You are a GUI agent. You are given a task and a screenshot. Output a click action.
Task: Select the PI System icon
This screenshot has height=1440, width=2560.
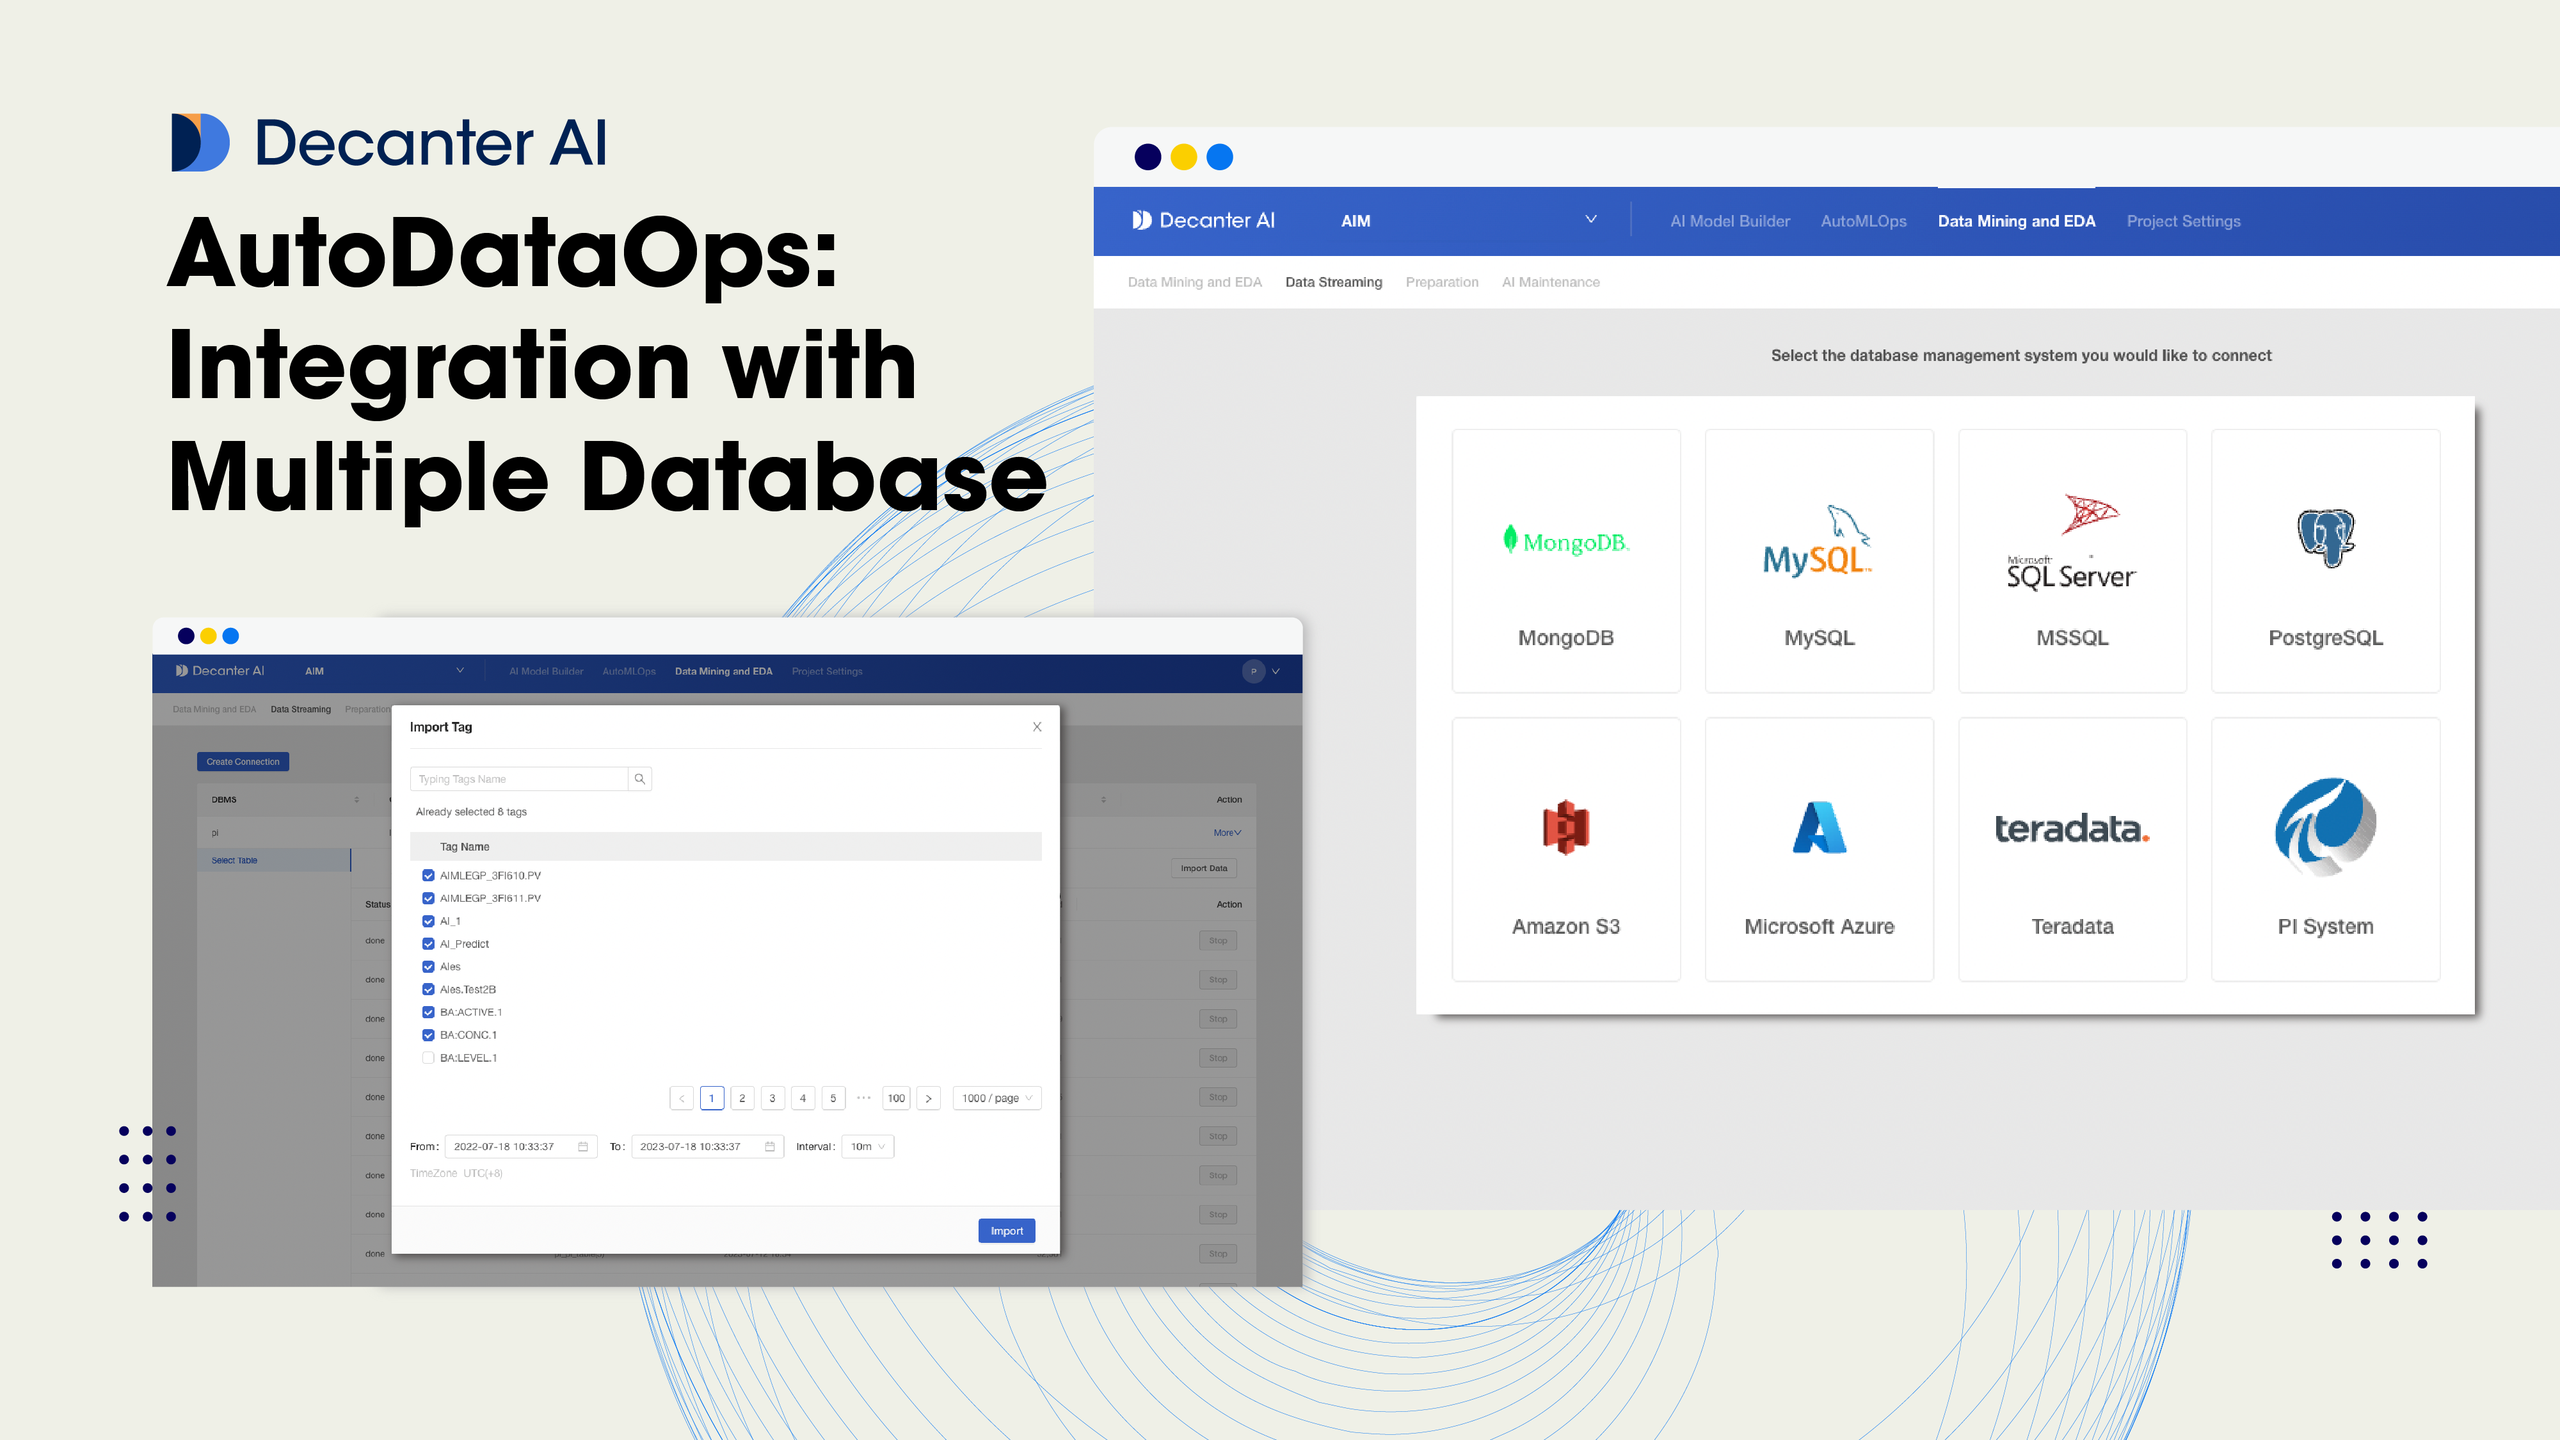coord(2325,827)
